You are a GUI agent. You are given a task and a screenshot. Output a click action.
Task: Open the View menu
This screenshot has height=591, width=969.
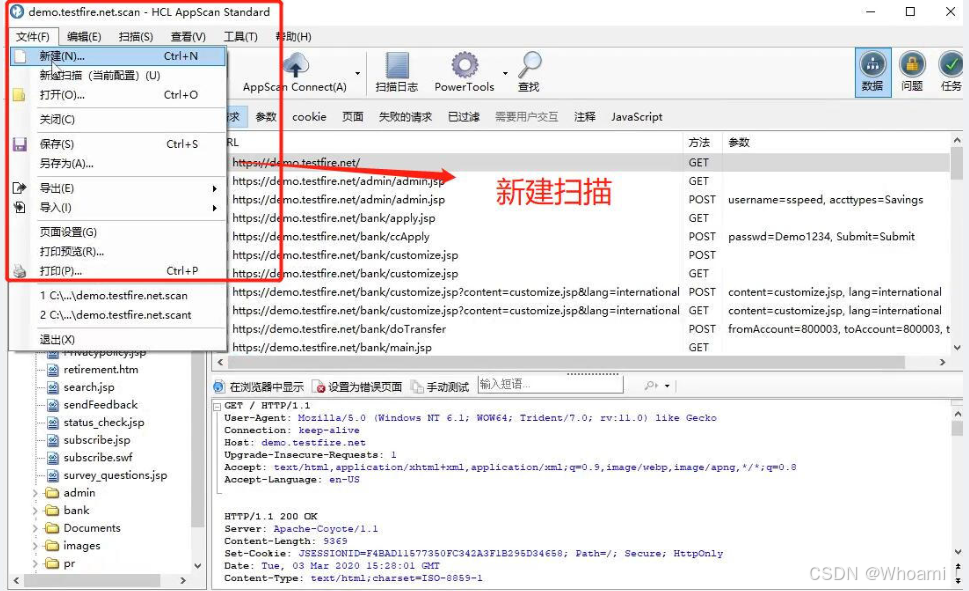coord(188,36)
